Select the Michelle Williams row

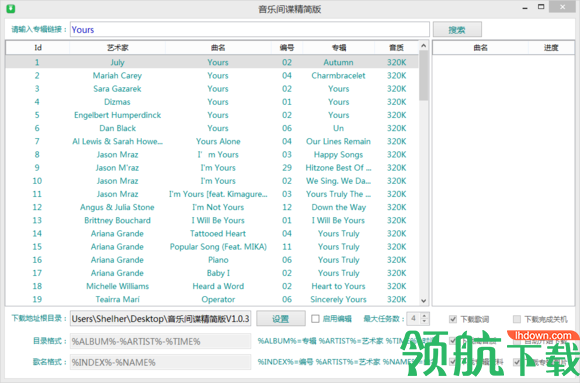click(212, 286)
